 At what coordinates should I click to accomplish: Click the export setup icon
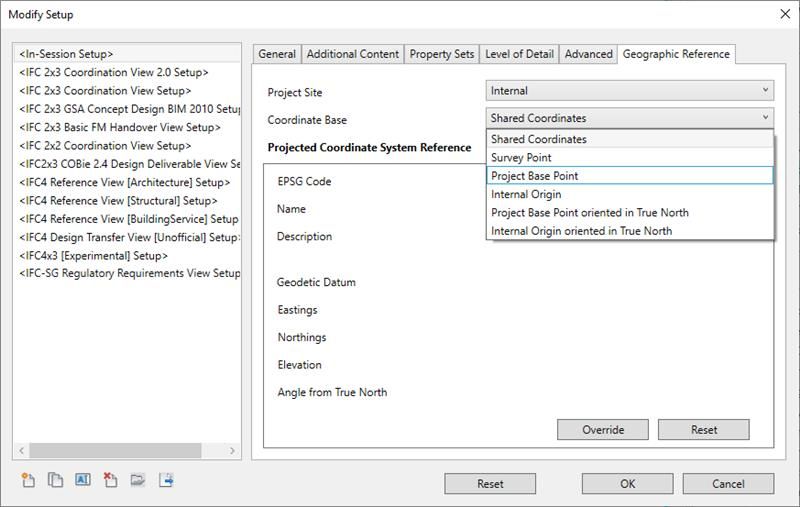(166, 481)
